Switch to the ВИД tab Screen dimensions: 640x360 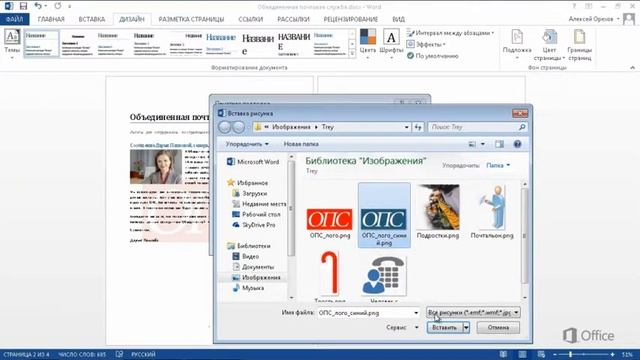(x=398, y=19)
